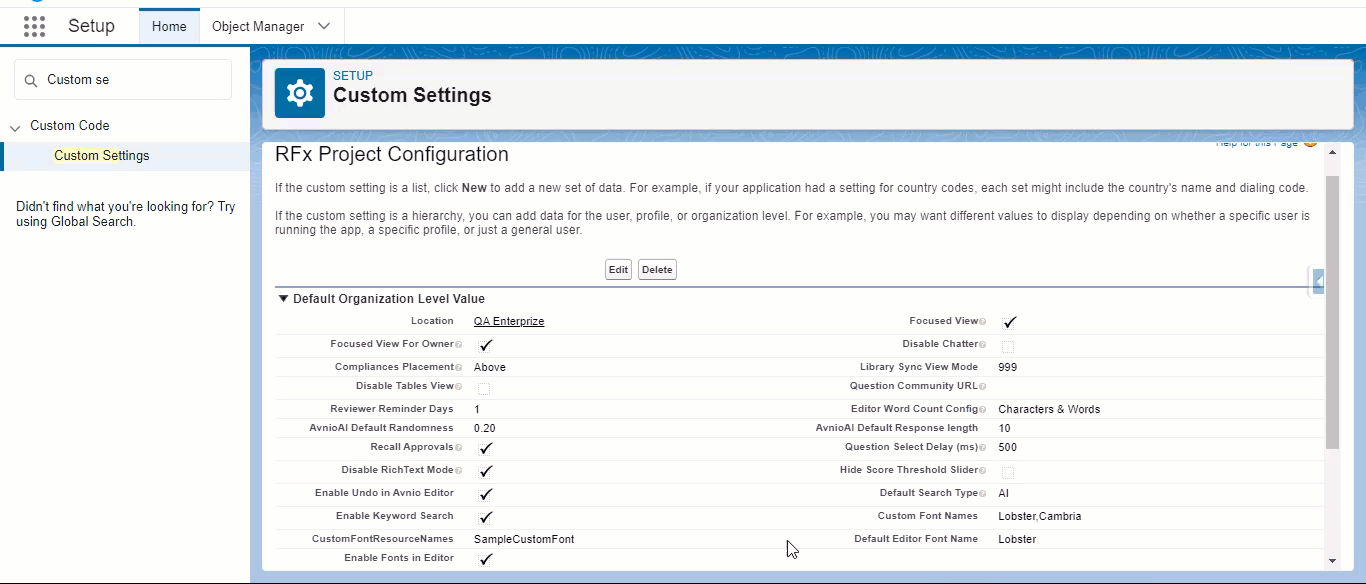Click the Setup gear icon beside Custom Settings
Screen dimensions: 1366x584
pyautogui.click(x=299, y=93)
